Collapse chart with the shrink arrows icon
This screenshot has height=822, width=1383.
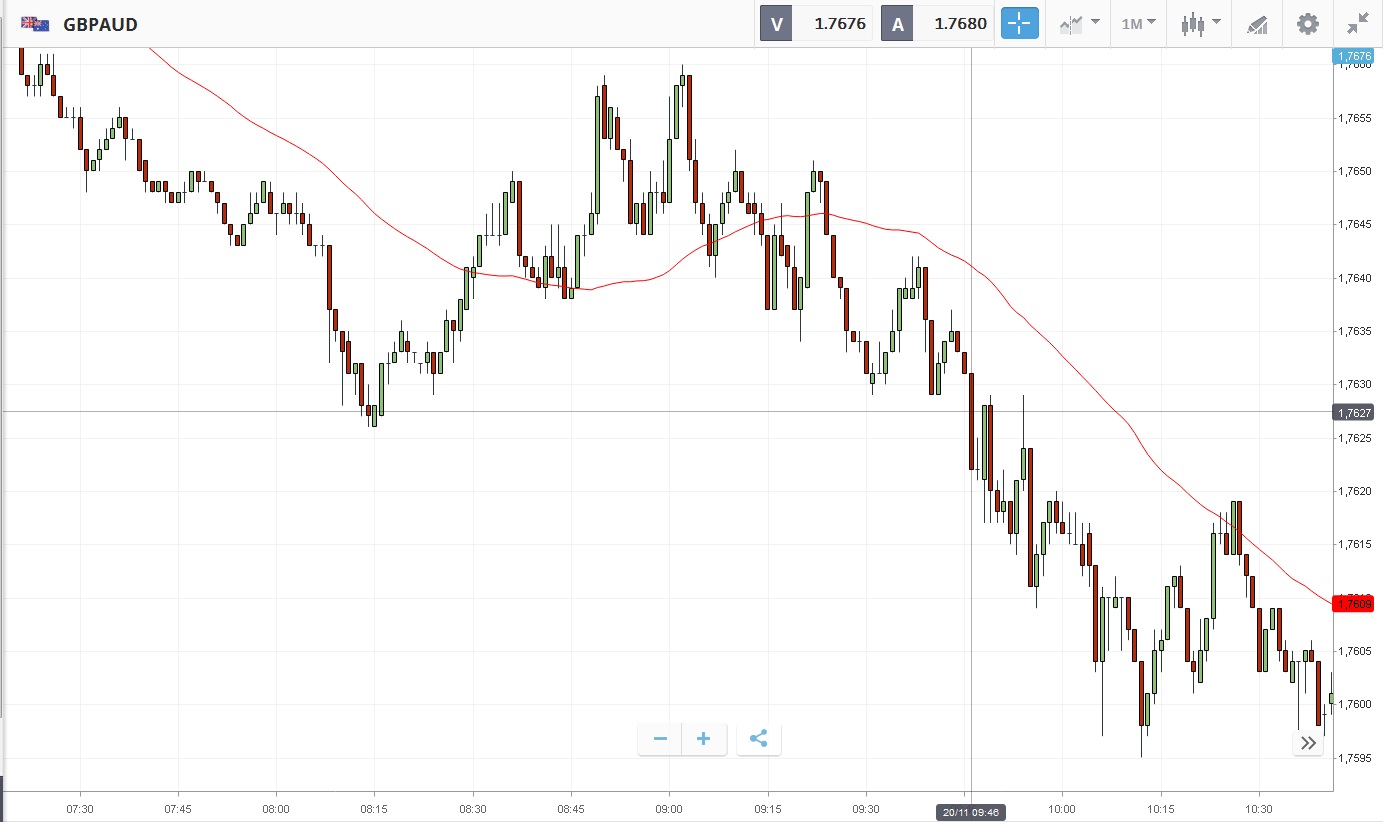[1358, 24]
